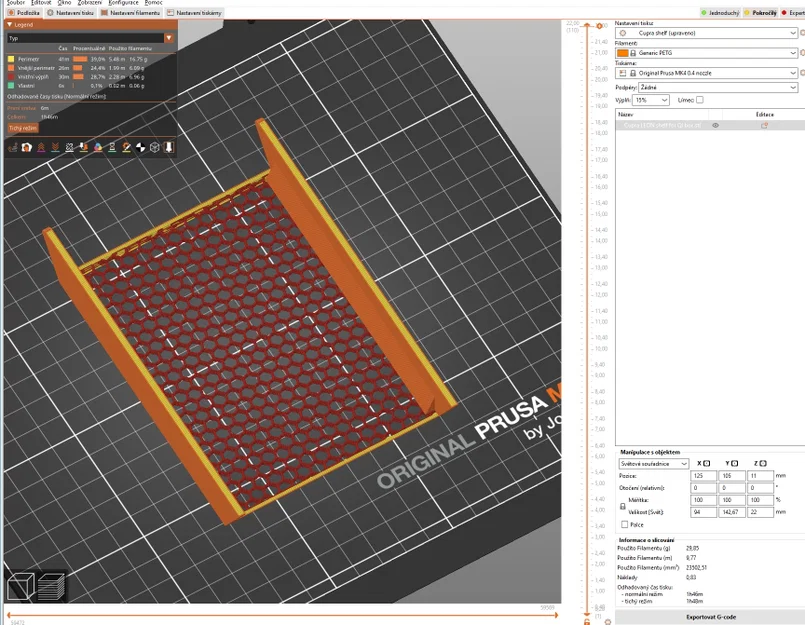805x625 pixels.
Task: Open Original Prusa MK4 printer dropdown
Action: [x=706, y=73]
